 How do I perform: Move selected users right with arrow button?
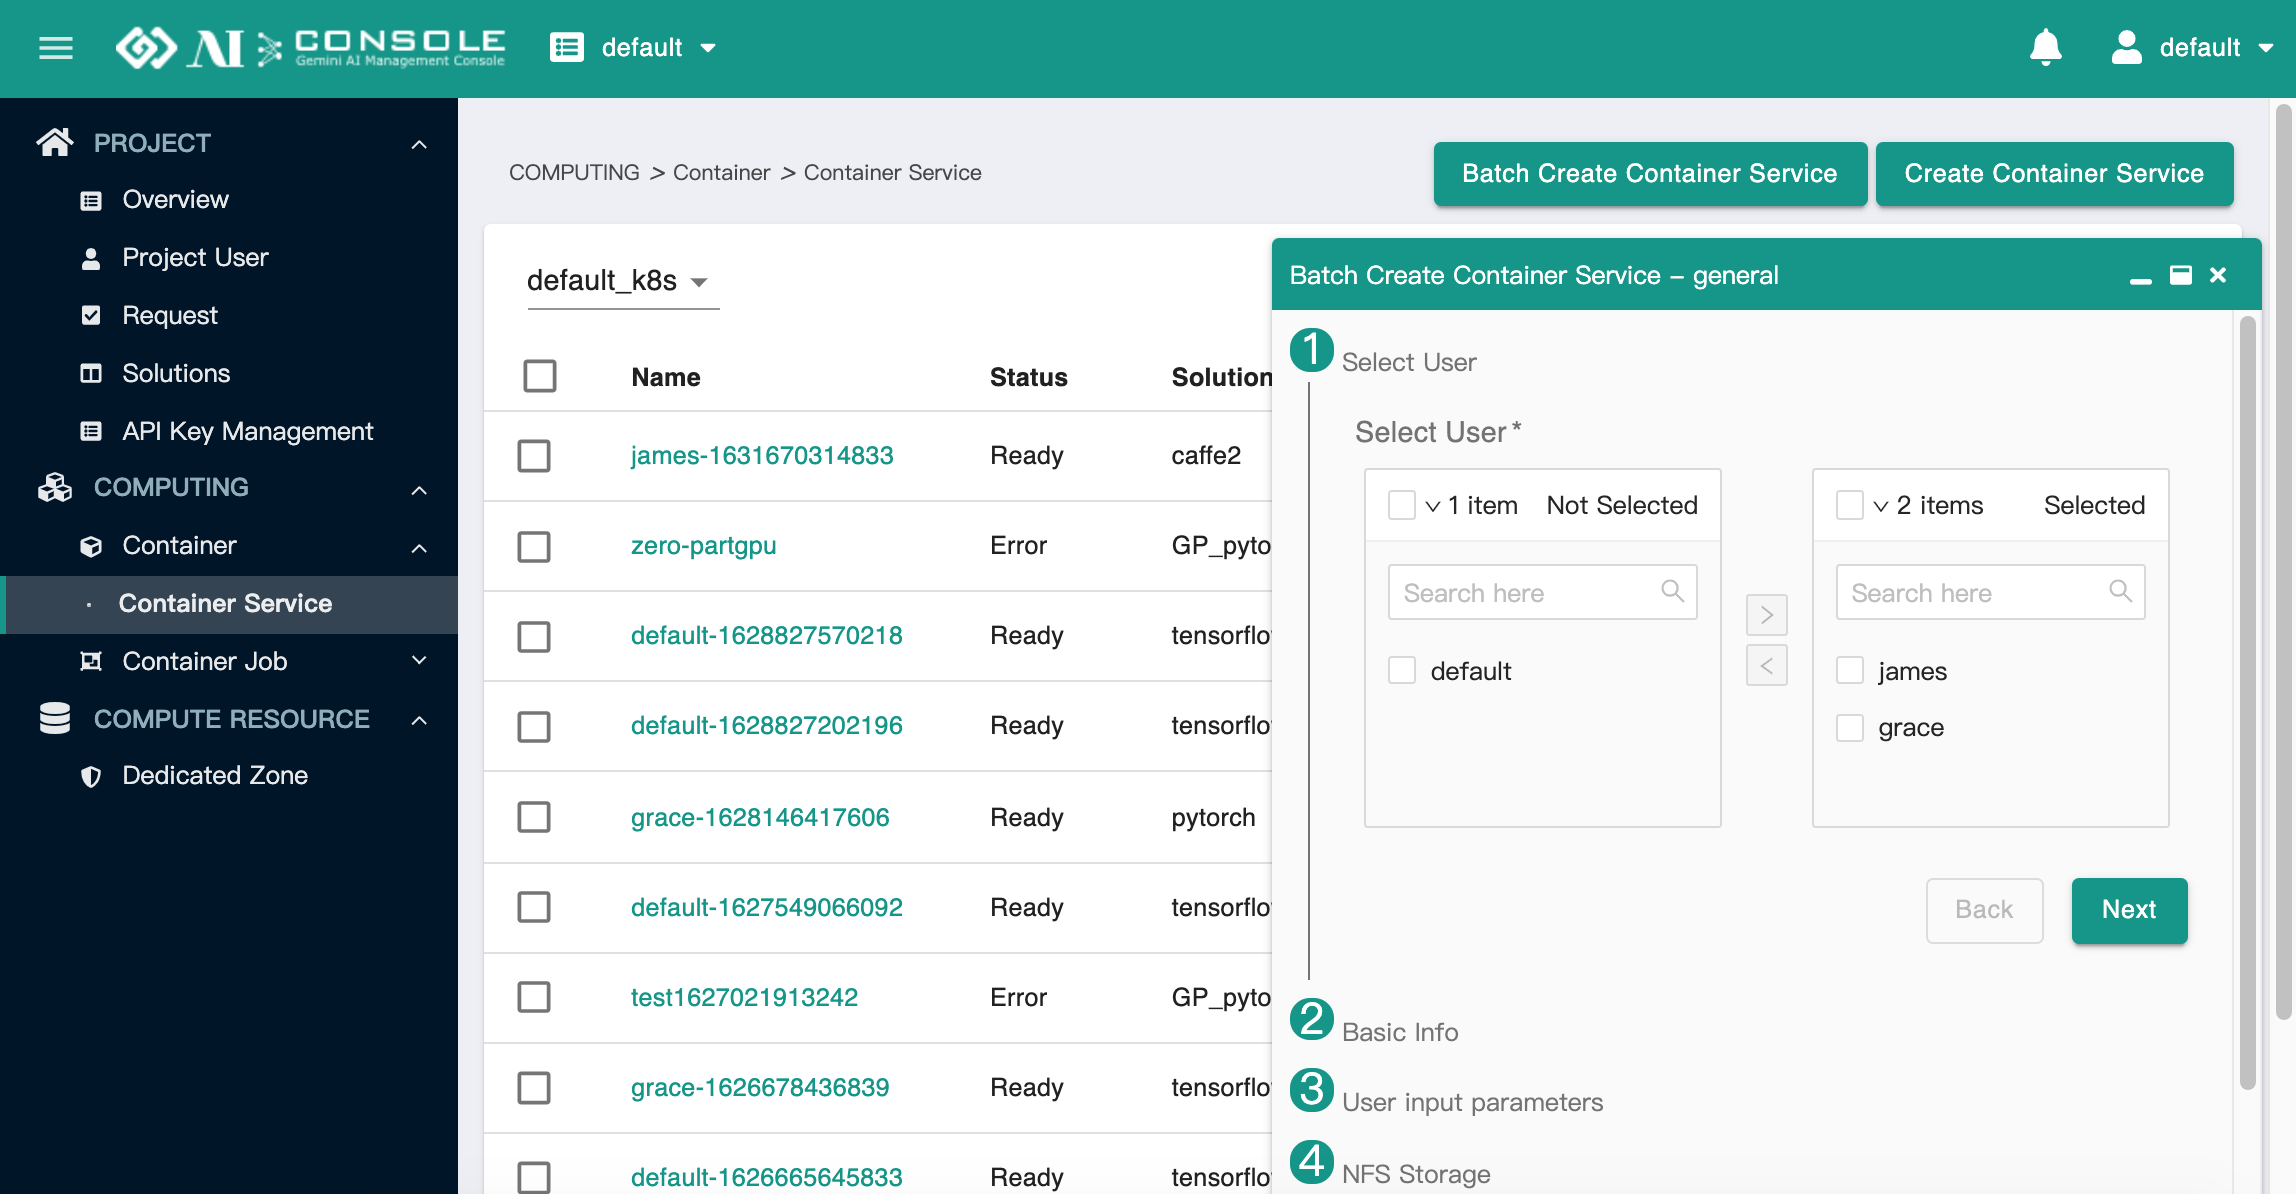coord(1767,614)
